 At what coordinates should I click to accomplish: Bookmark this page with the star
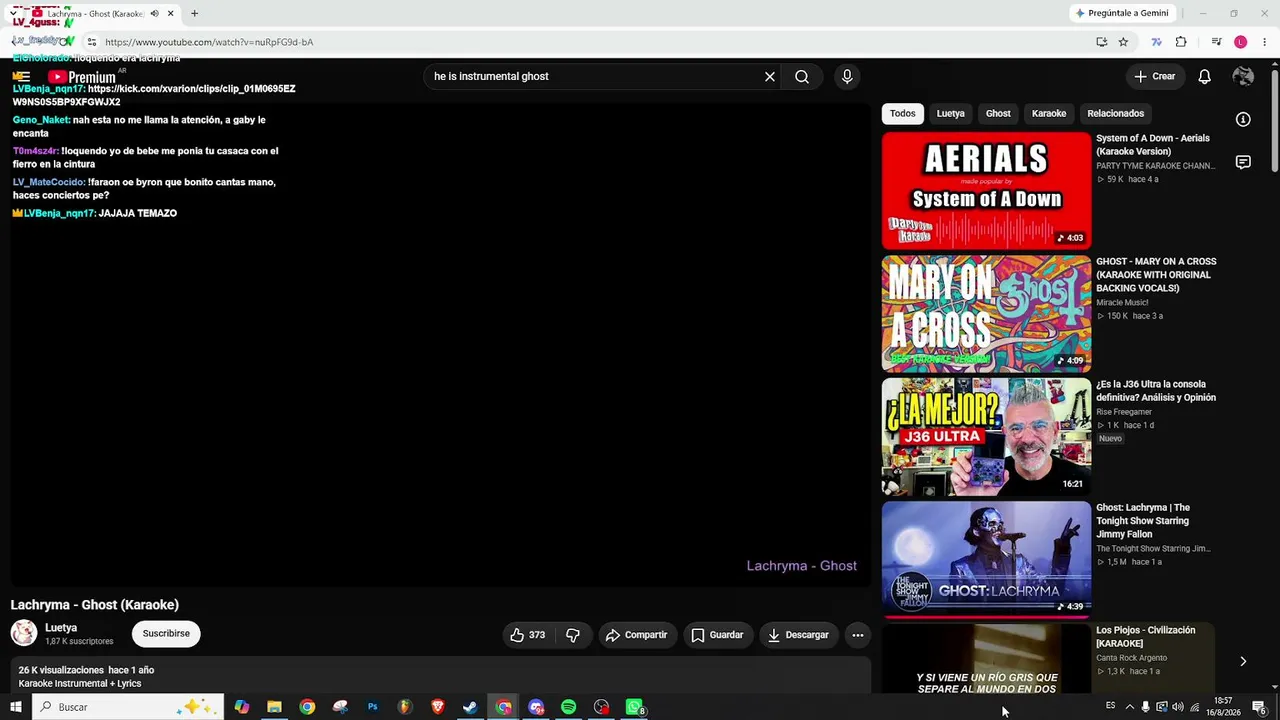1123,42
